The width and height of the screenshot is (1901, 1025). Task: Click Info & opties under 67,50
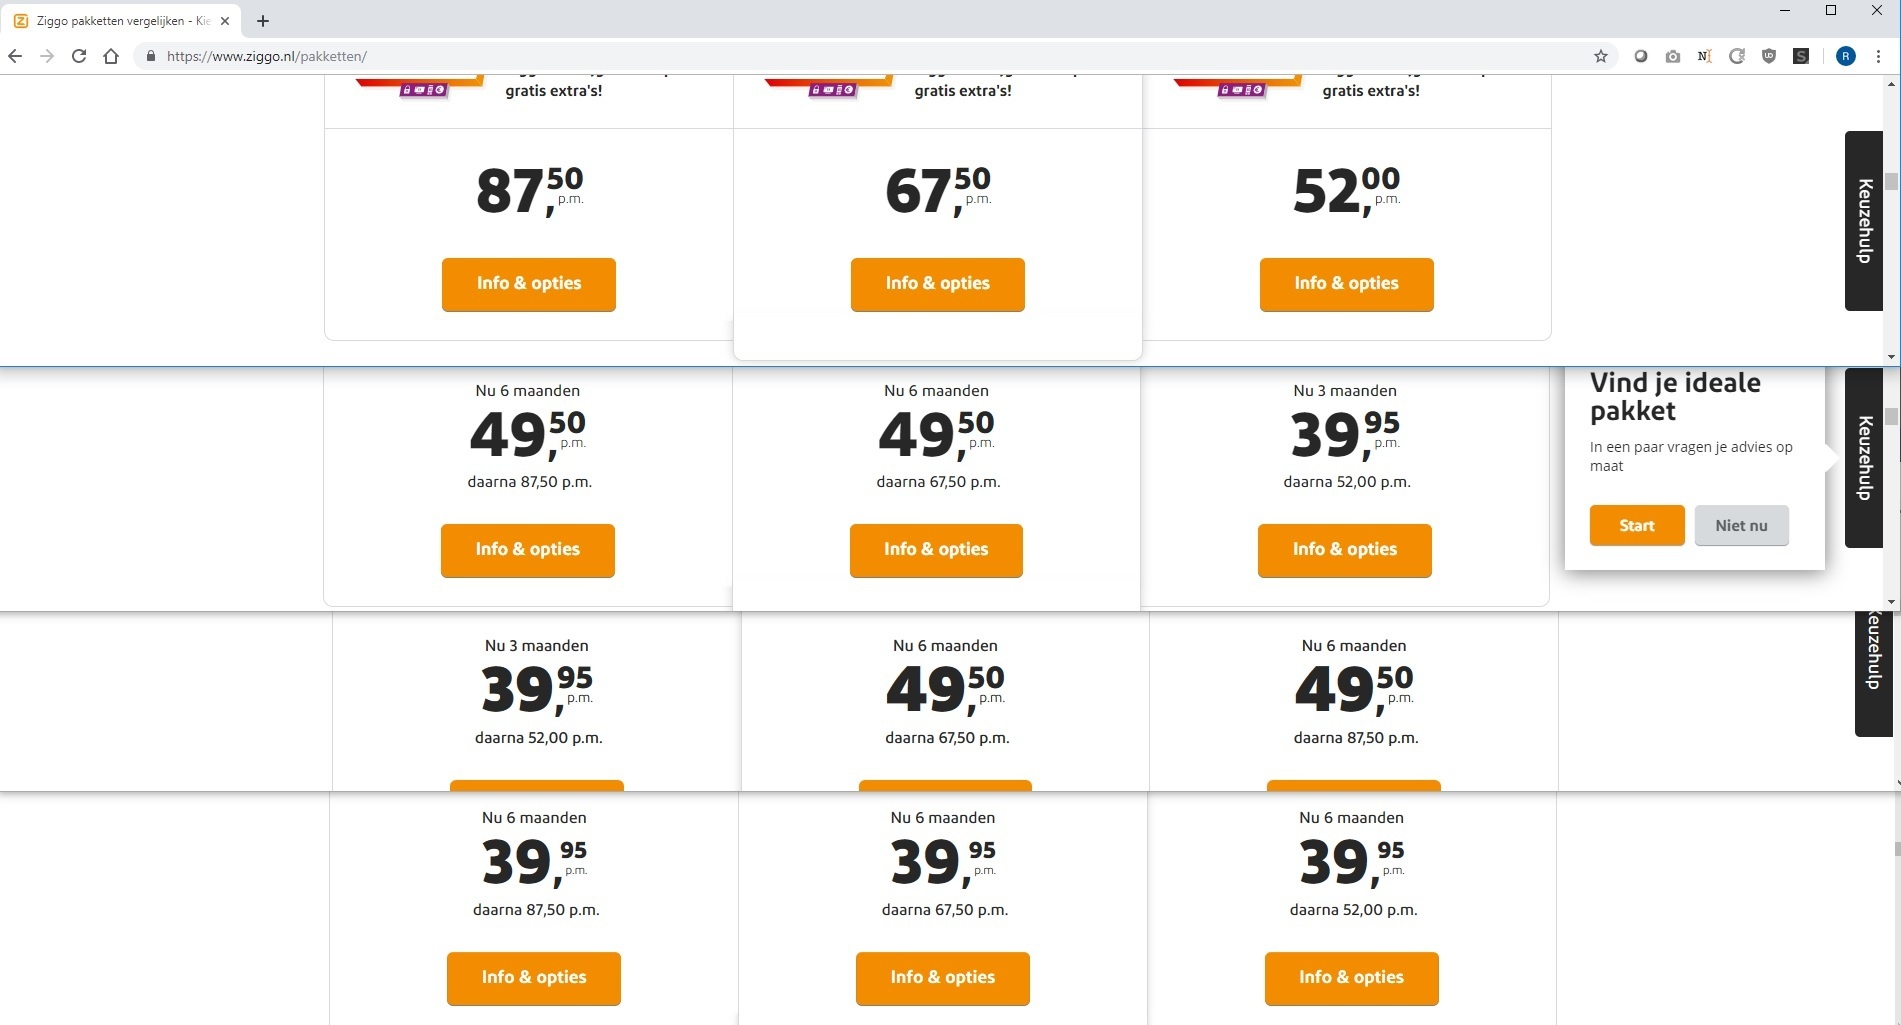(x=937, y=284)
